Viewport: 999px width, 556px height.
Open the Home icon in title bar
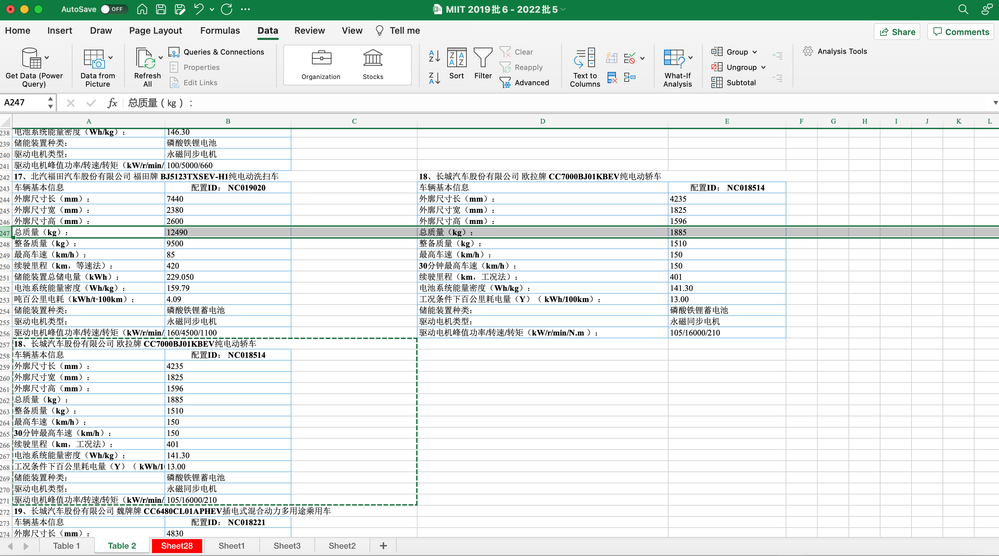pos(142,9)
